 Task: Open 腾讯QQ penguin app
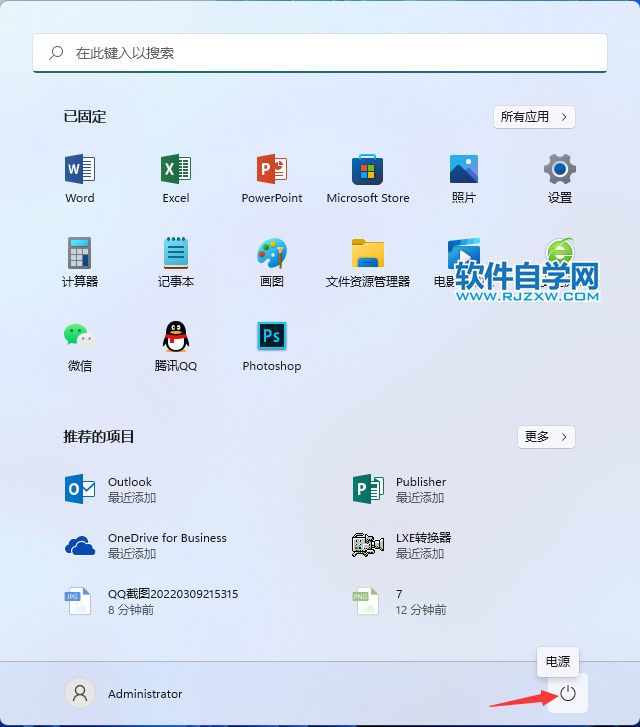point(176,347)
